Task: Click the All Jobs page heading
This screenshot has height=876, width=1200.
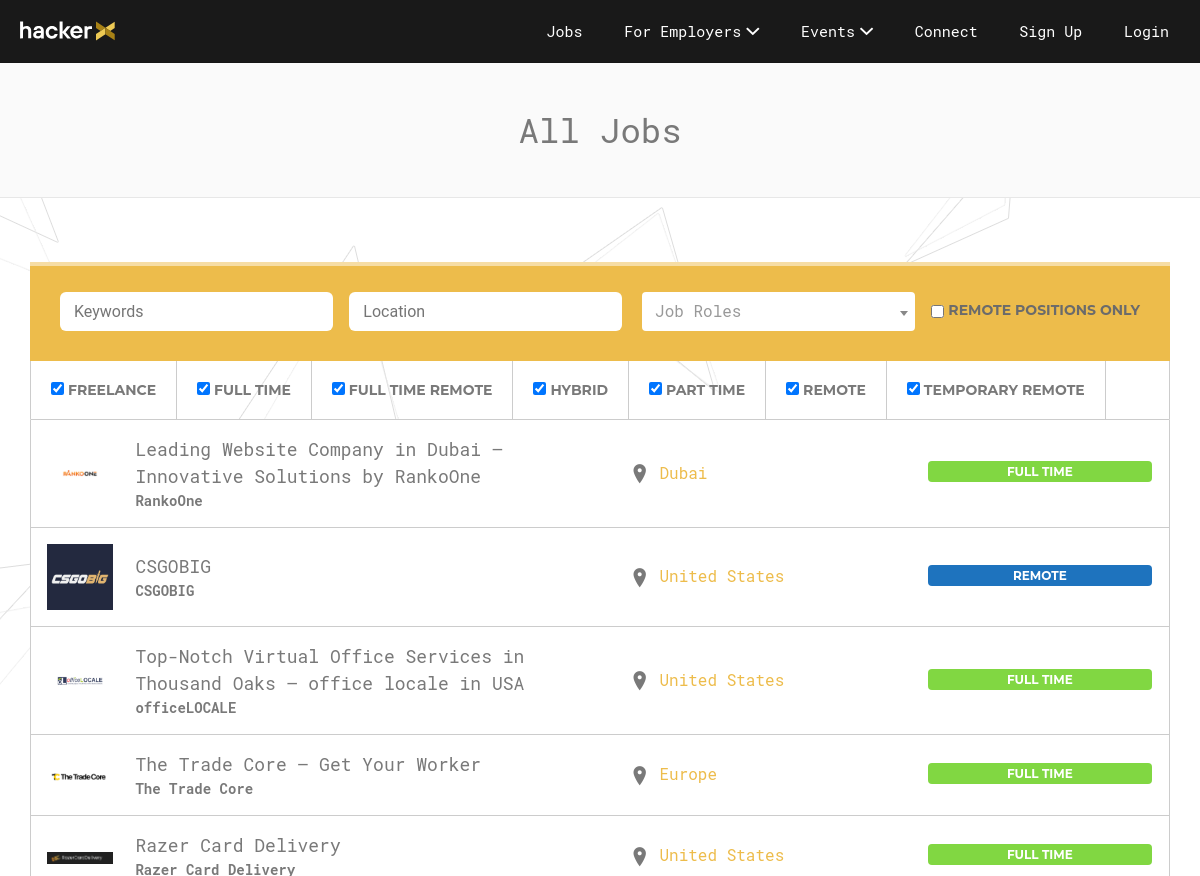Action: (x=600, y=131)
